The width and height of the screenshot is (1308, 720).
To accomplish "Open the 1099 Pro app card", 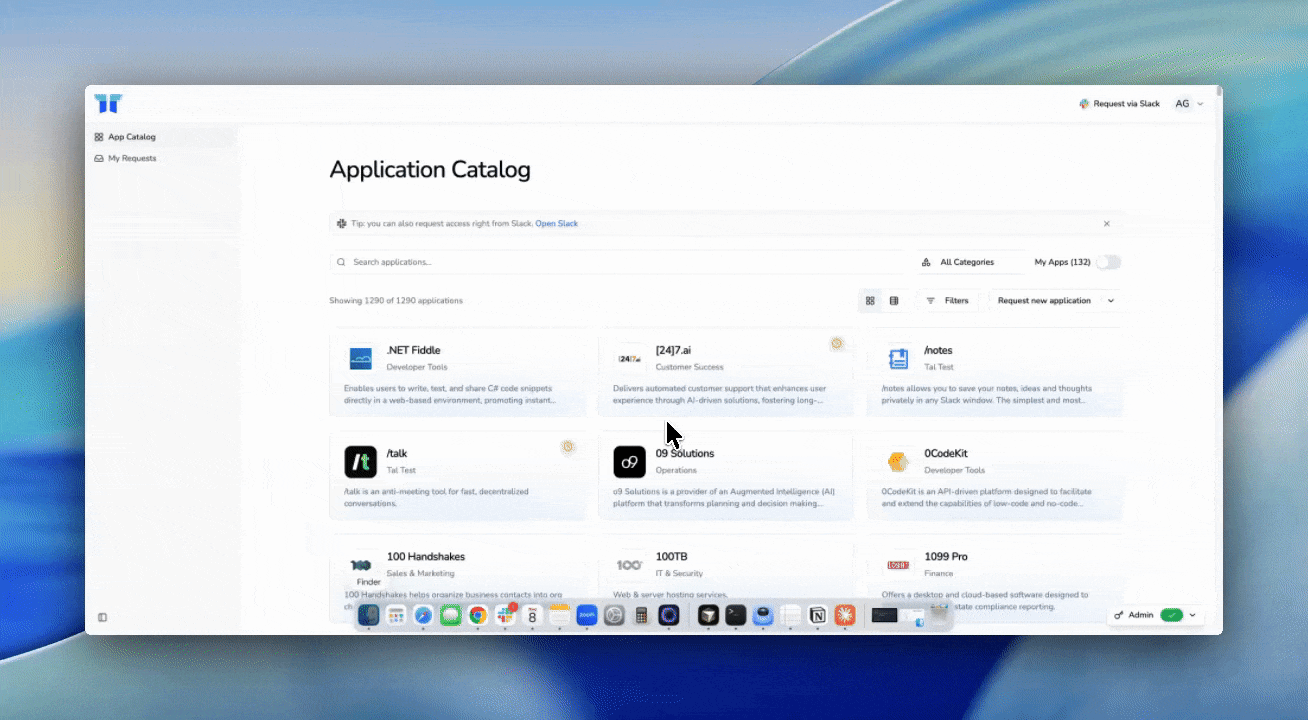I will [995, 578].
